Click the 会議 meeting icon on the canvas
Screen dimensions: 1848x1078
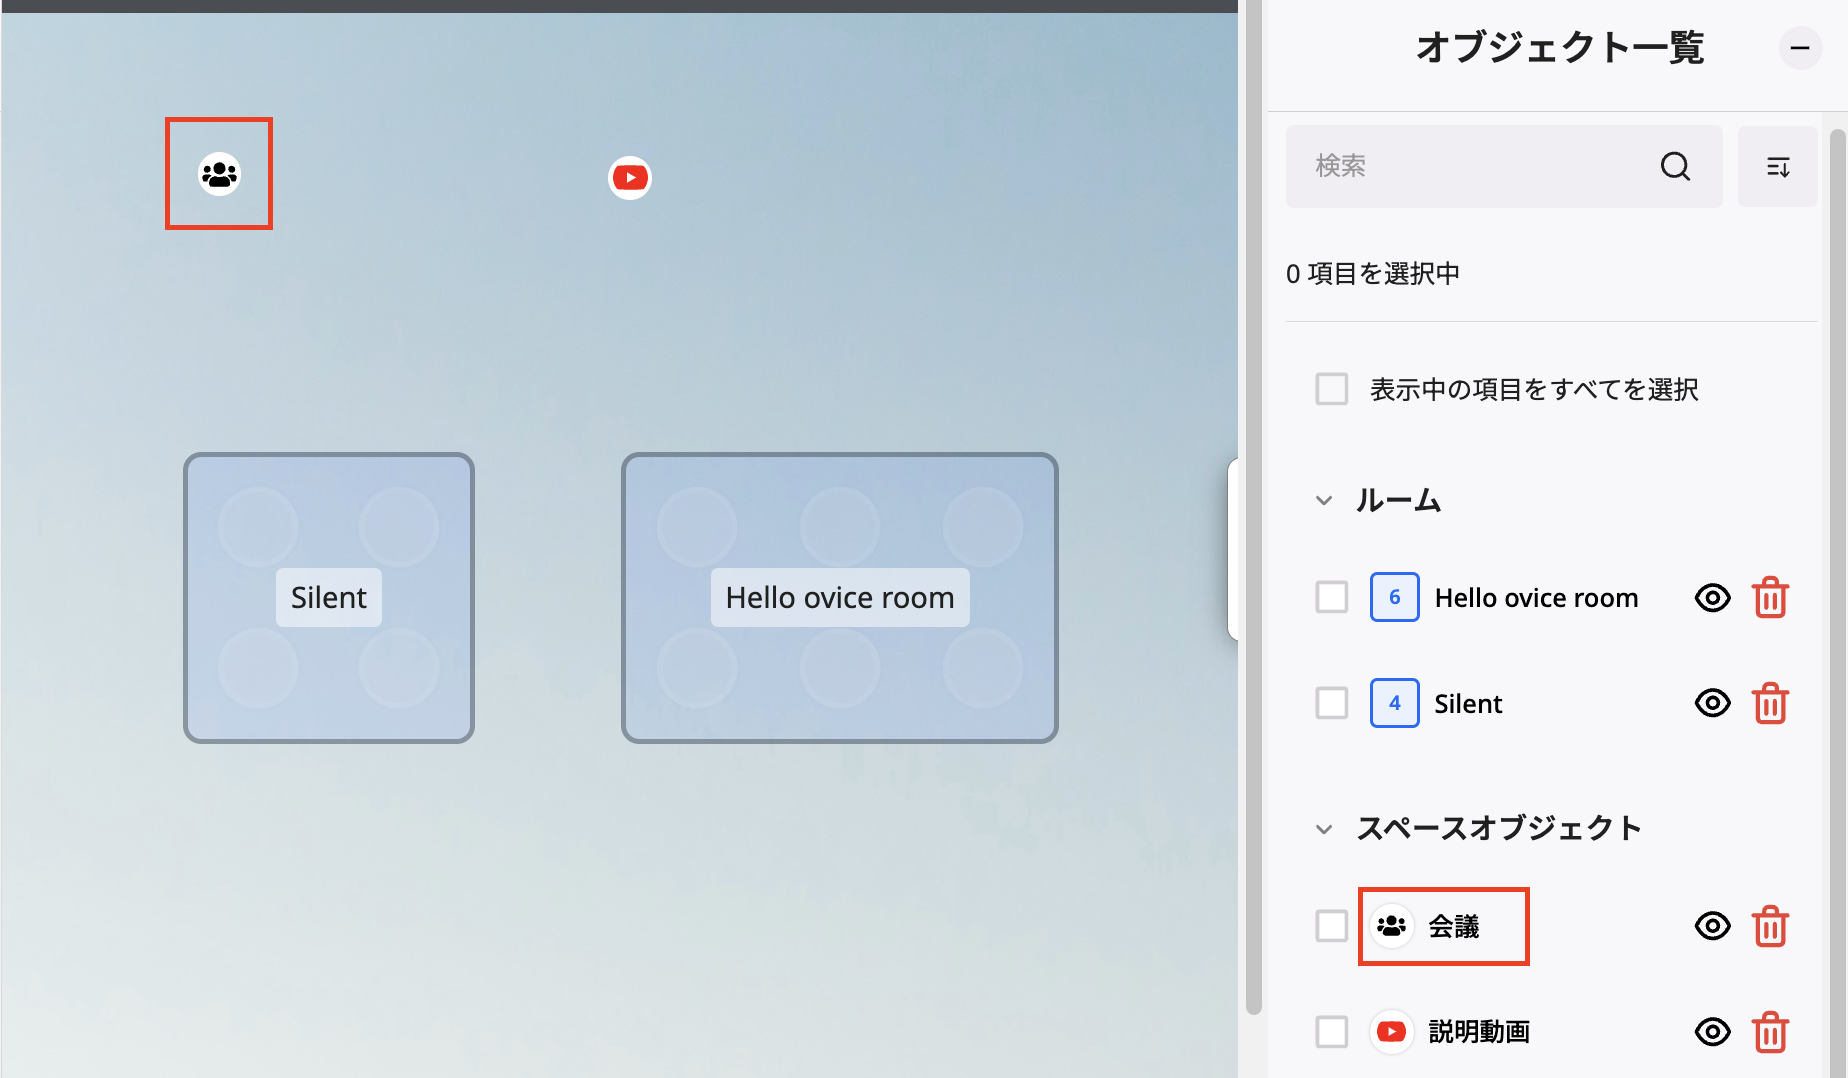[x=218, y=173]
